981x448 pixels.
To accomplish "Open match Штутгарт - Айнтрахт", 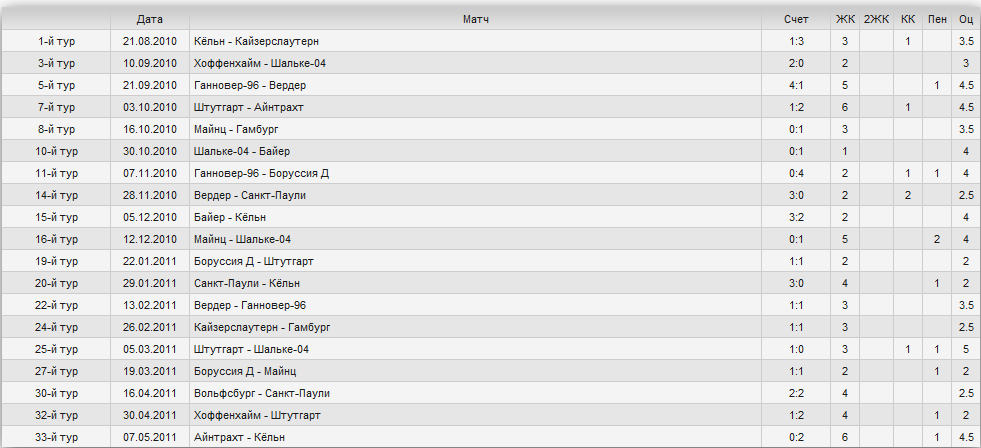I will [248, 107].
